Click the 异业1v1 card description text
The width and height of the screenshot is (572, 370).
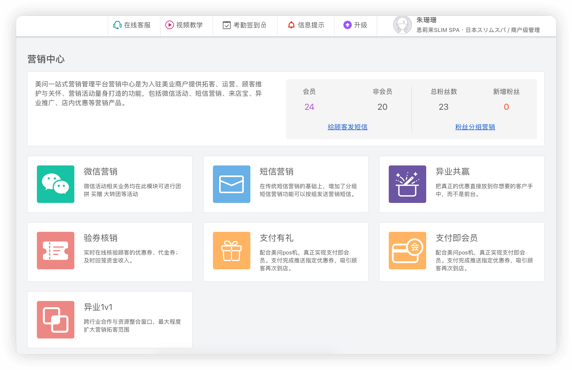tap(132, 325)
